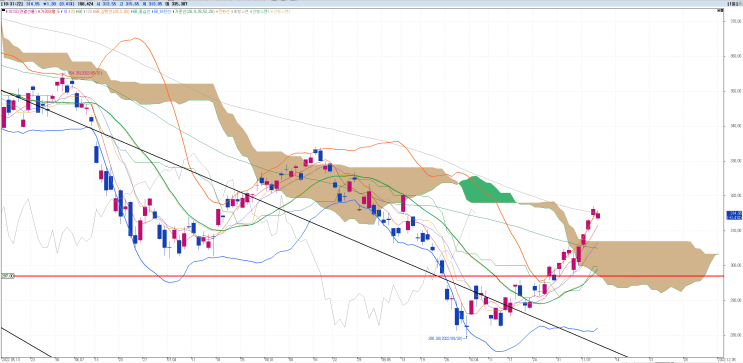Click the volume figure 188,424 in header

click(85, 4)
